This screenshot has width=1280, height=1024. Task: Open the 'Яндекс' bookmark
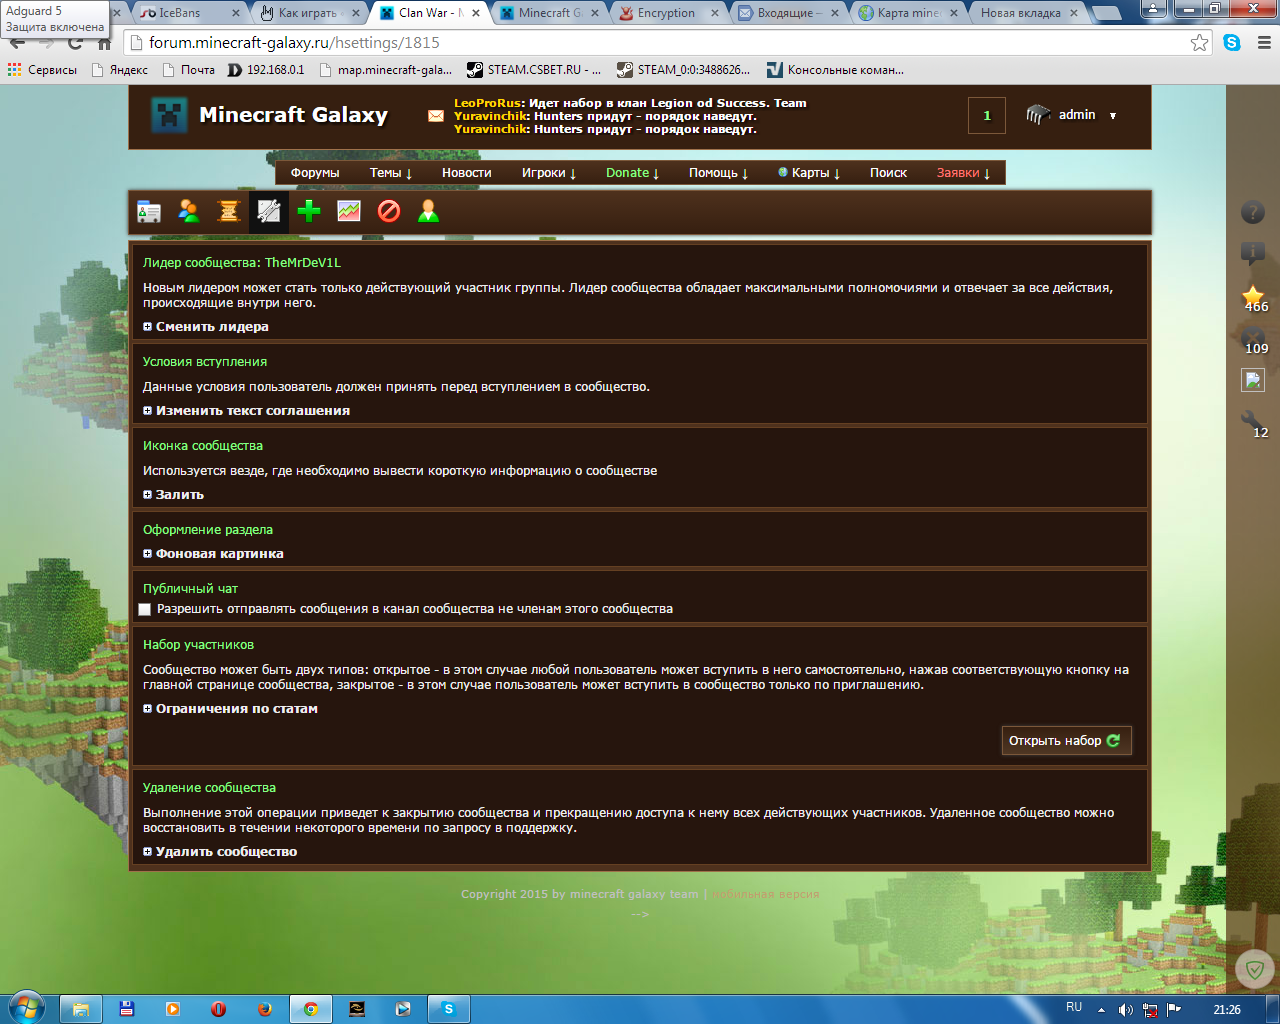click(x=119, y=70)
